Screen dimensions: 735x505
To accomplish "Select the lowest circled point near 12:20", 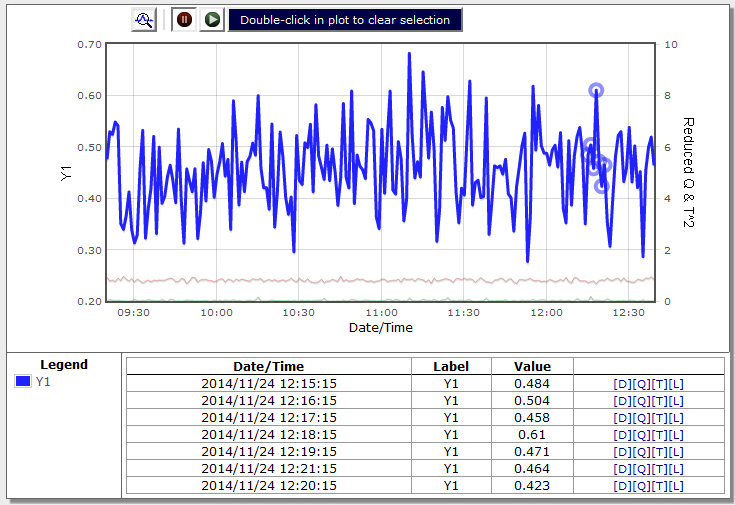I will pos(602,186).
